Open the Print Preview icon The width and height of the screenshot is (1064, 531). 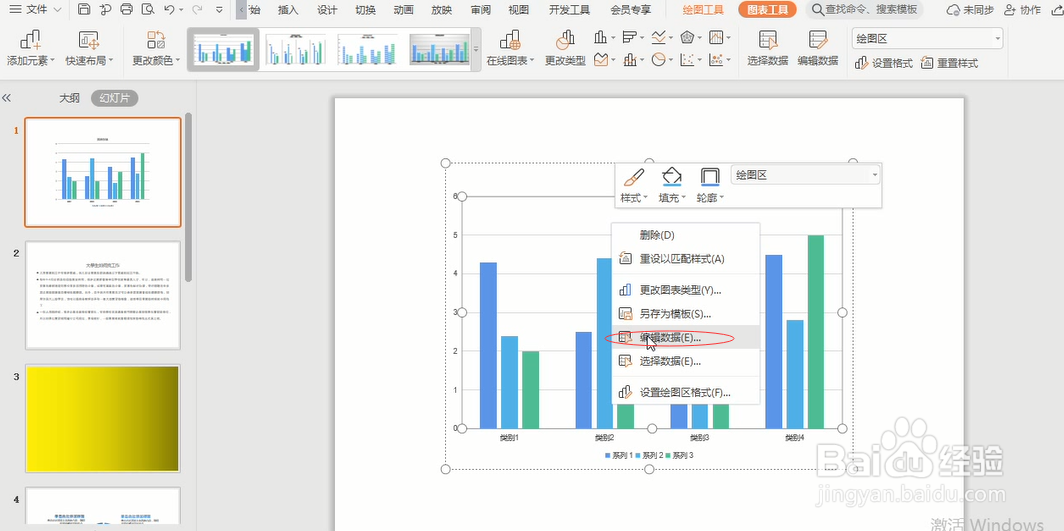click(147, 9)
